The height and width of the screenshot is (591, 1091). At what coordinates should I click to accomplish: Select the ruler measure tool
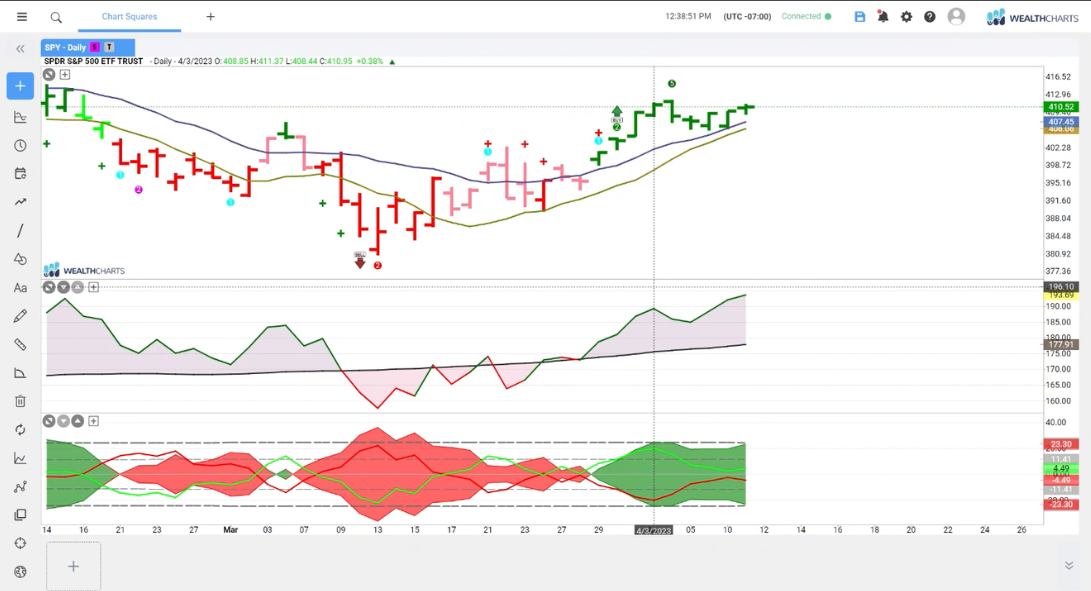(x=20, y=345)
